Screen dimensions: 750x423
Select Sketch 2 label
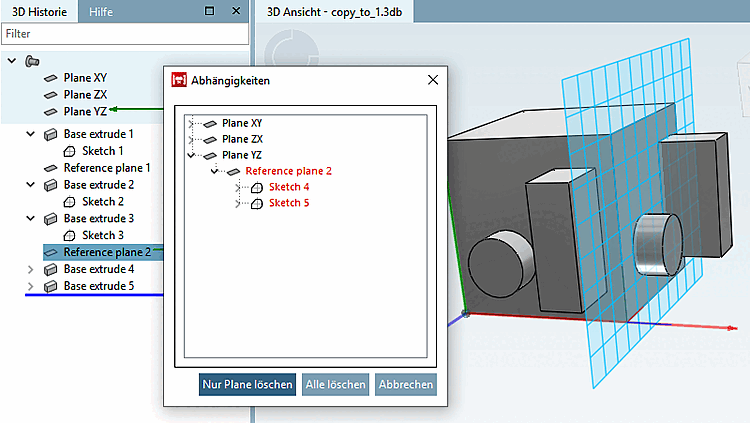[103, 201]
